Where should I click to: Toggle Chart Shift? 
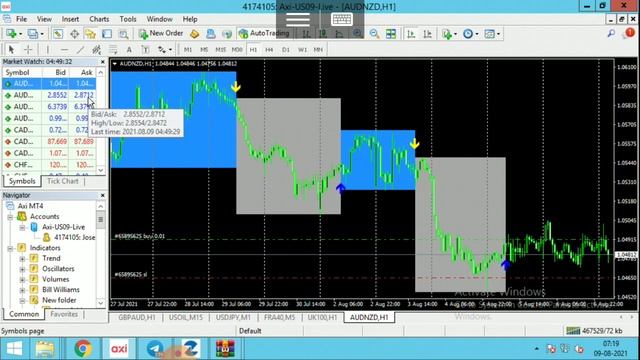pyautogui.click(x=427, y=33)
